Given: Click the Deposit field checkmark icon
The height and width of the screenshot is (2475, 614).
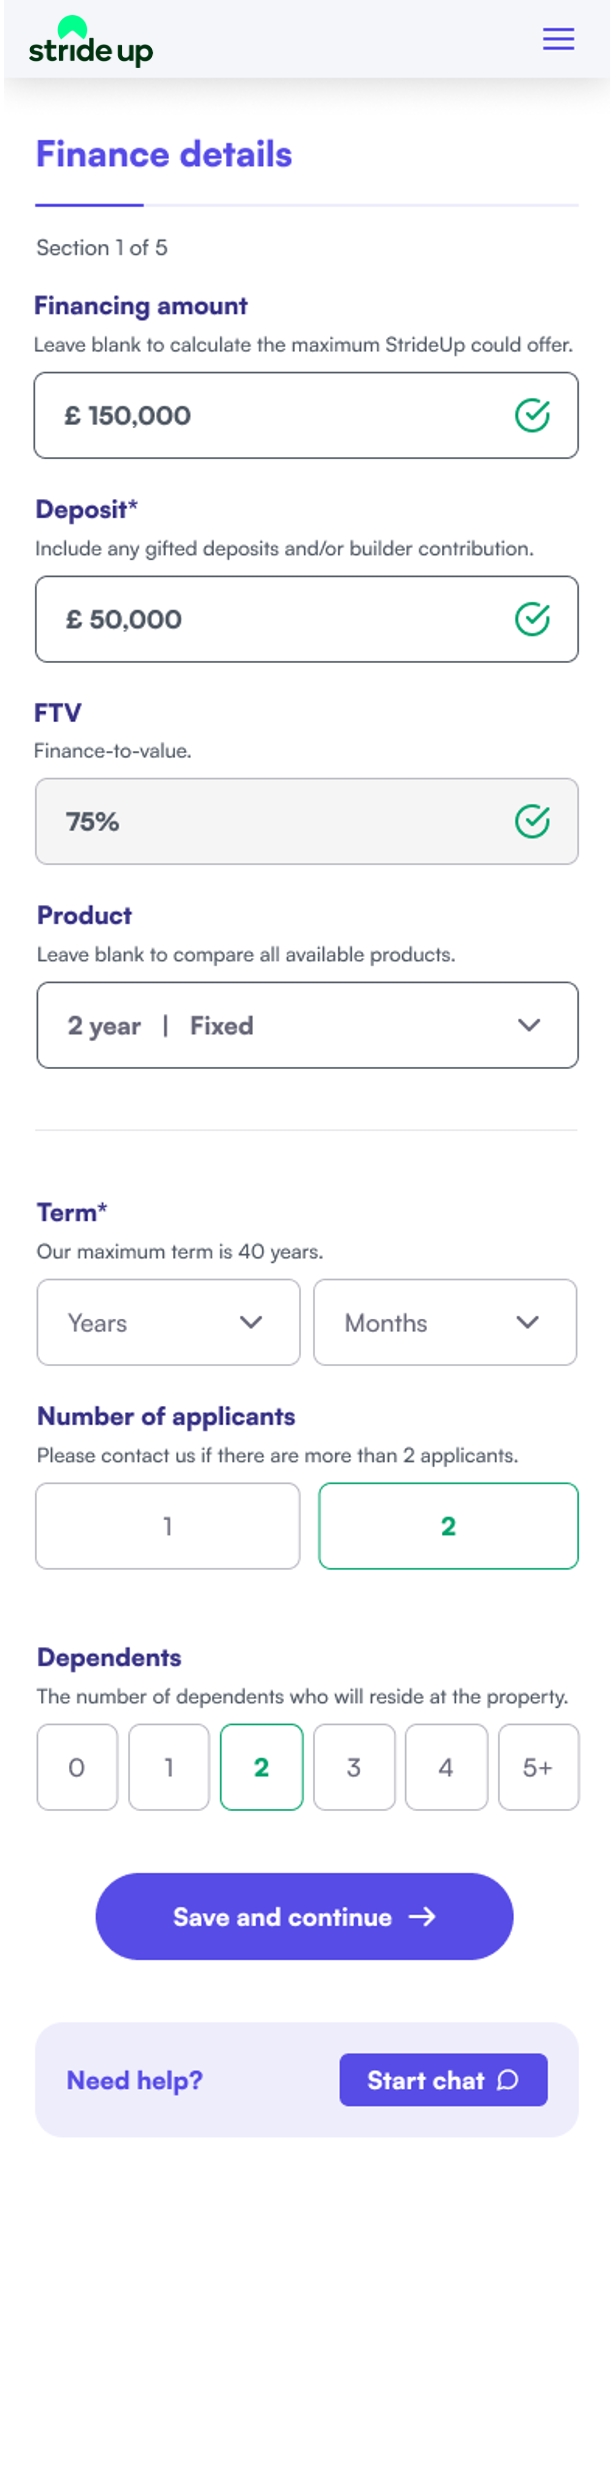Looking at the screenshot, I should tap(532, 619).
